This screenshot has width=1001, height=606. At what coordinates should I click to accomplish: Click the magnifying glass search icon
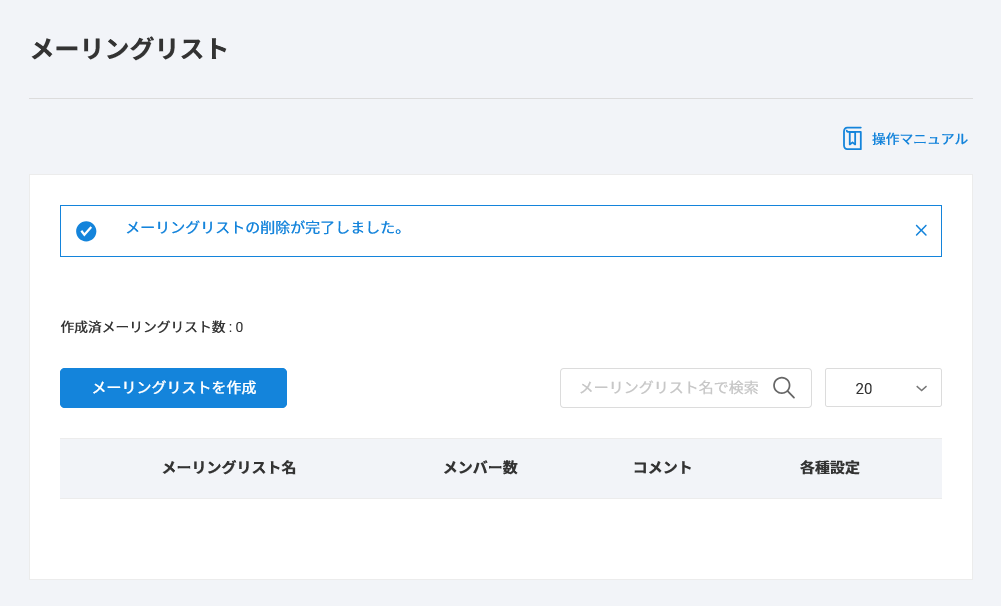tap(783, 388)
